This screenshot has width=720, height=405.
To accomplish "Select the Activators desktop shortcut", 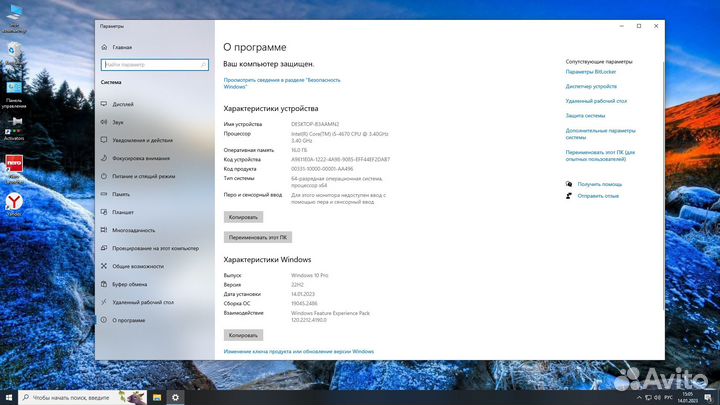I will click(x=14, y=128).
